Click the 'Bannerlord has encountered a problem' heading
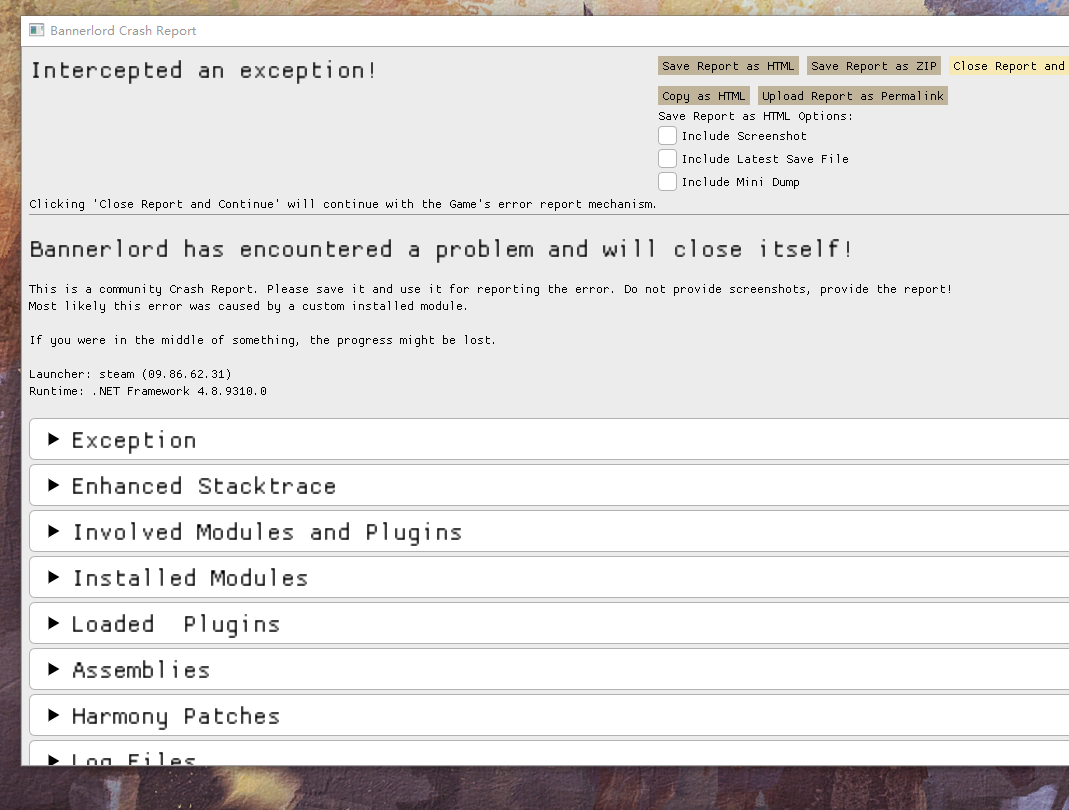The height and width of the screenshot is (810, 1069). click(441, 250)
